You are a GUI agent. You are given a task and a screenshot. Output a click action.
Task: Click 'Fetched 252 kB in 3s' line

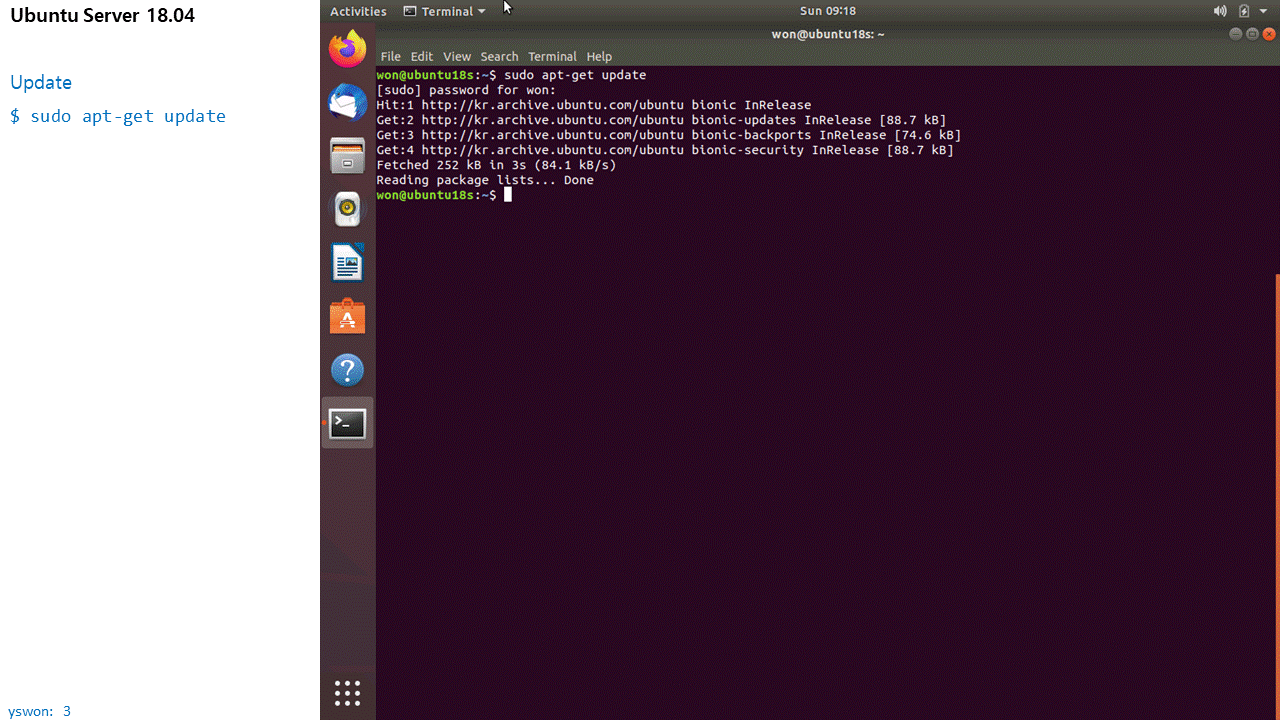[x=496, y=165]
